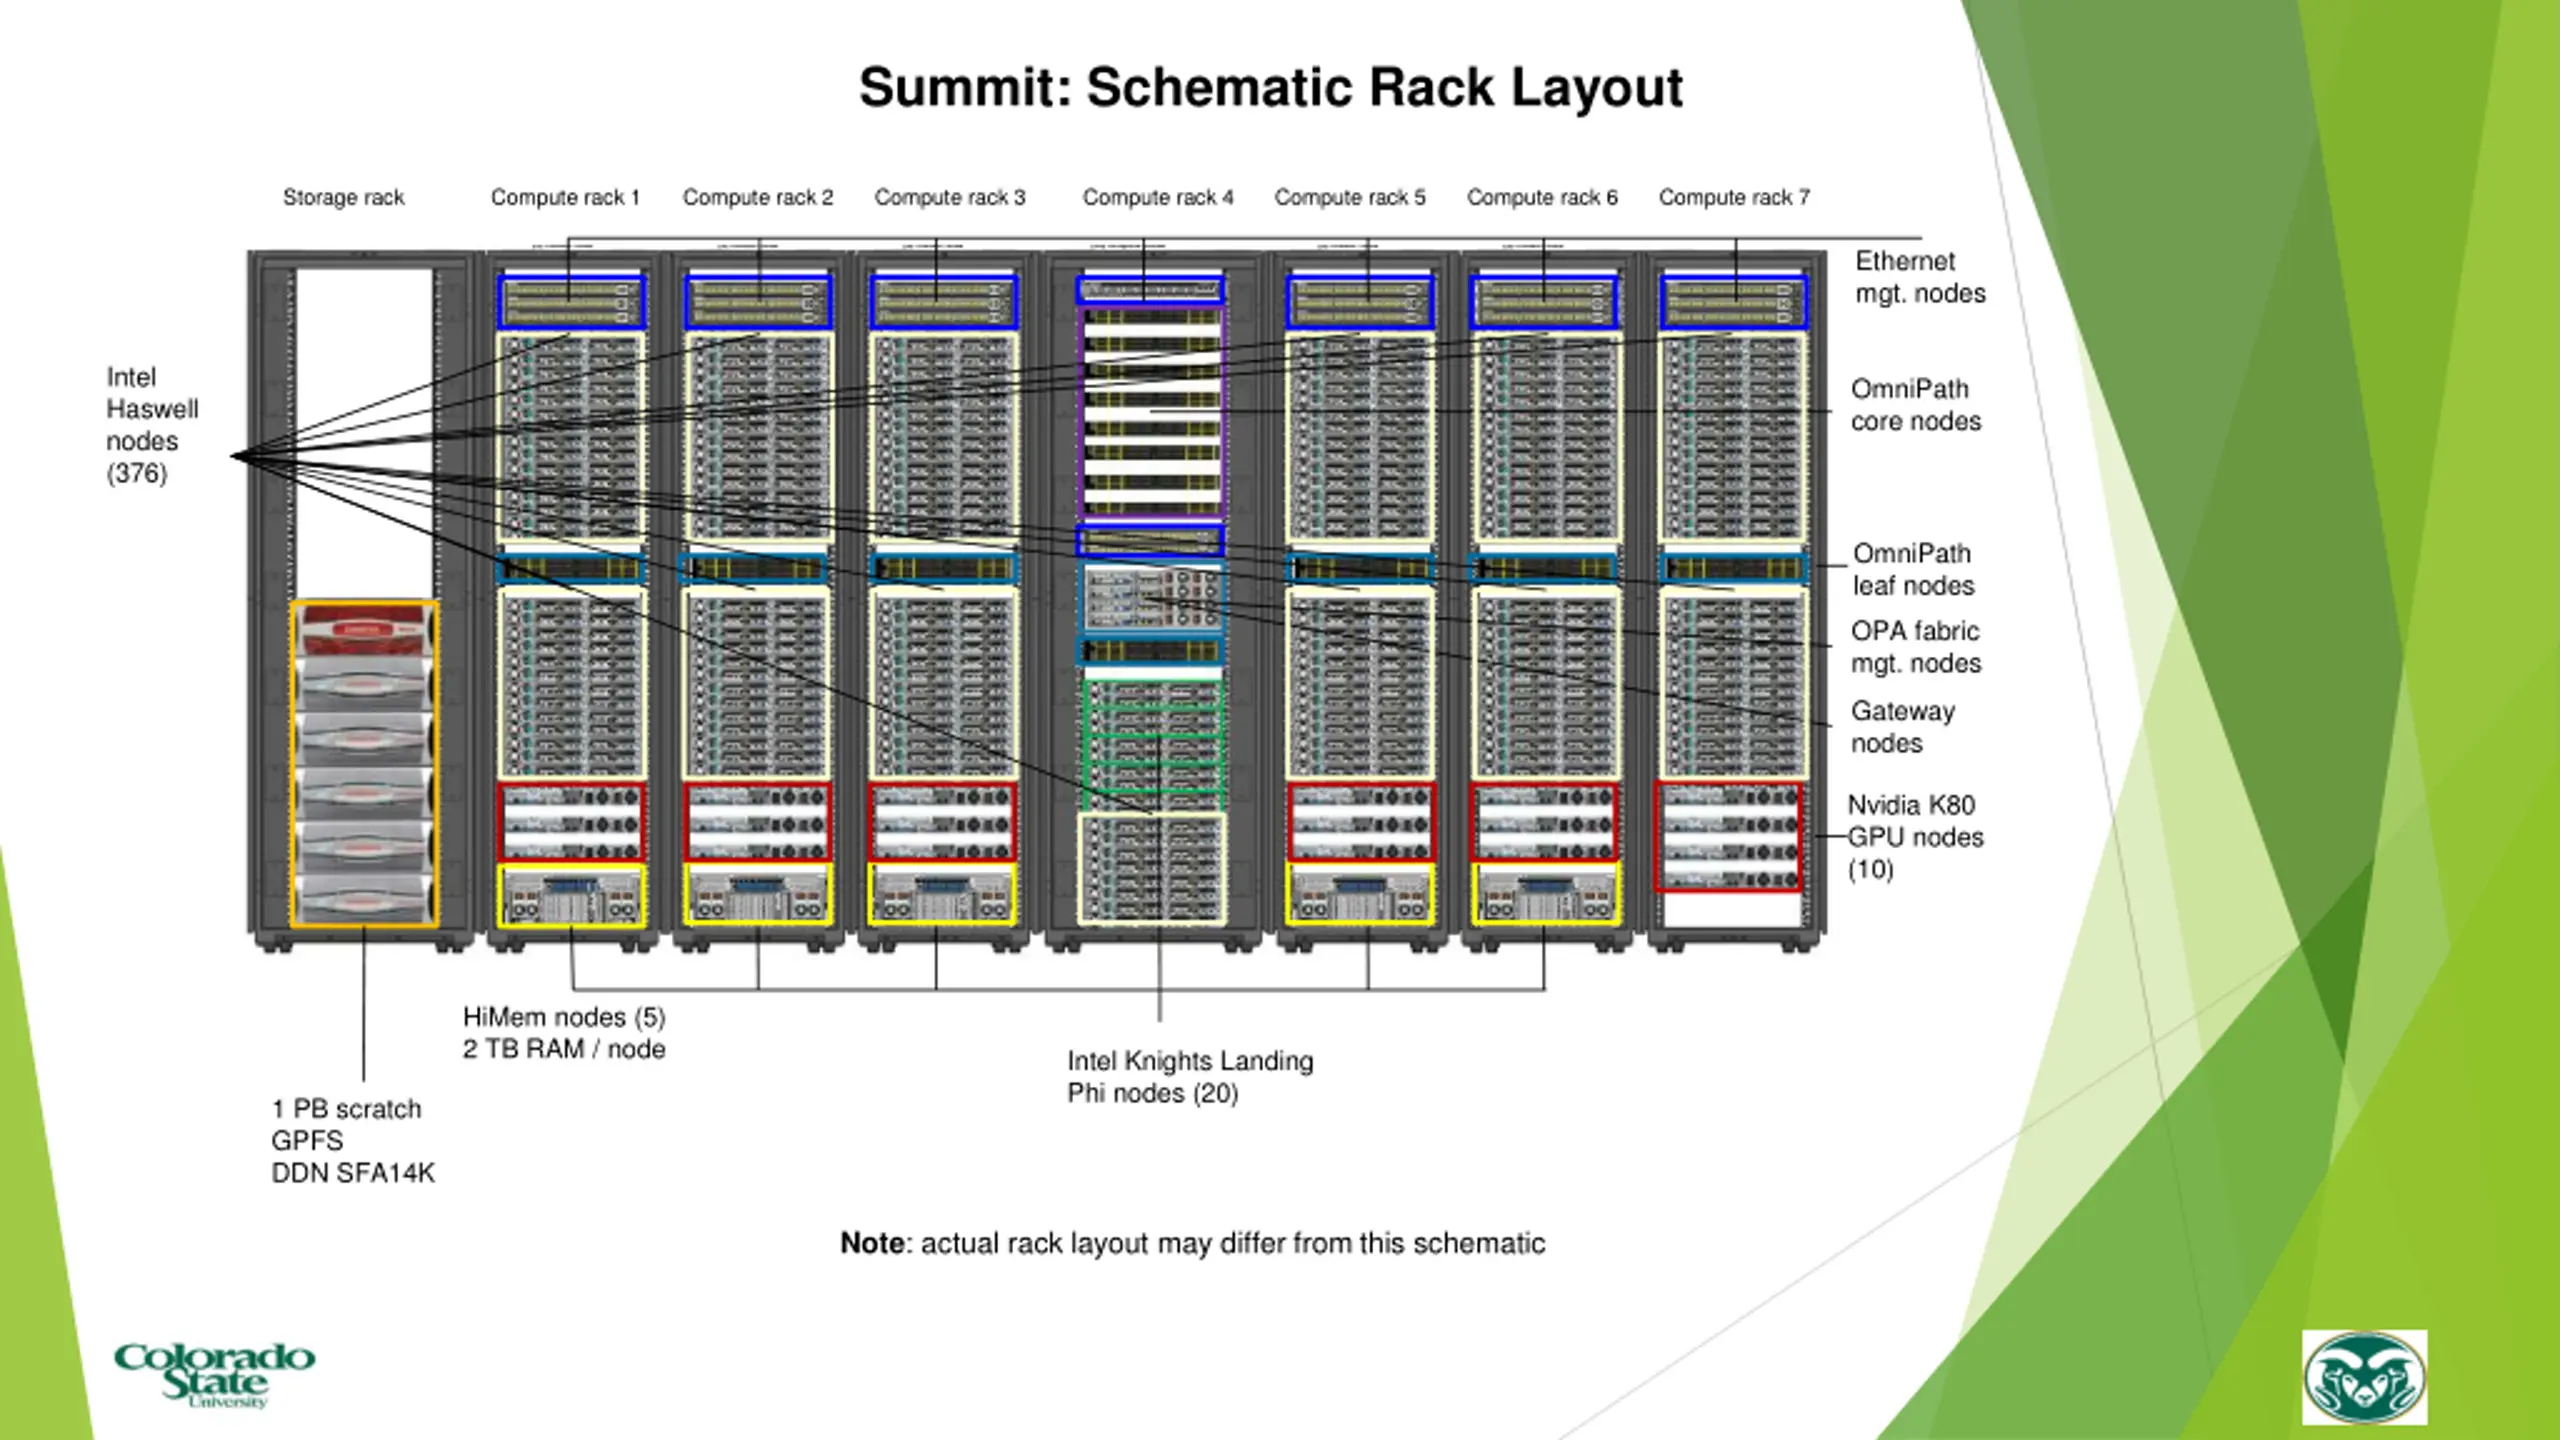Click the orange-outlined DDN storage unit
The image size is (2560, 1440).
click(x=364, y=764)
